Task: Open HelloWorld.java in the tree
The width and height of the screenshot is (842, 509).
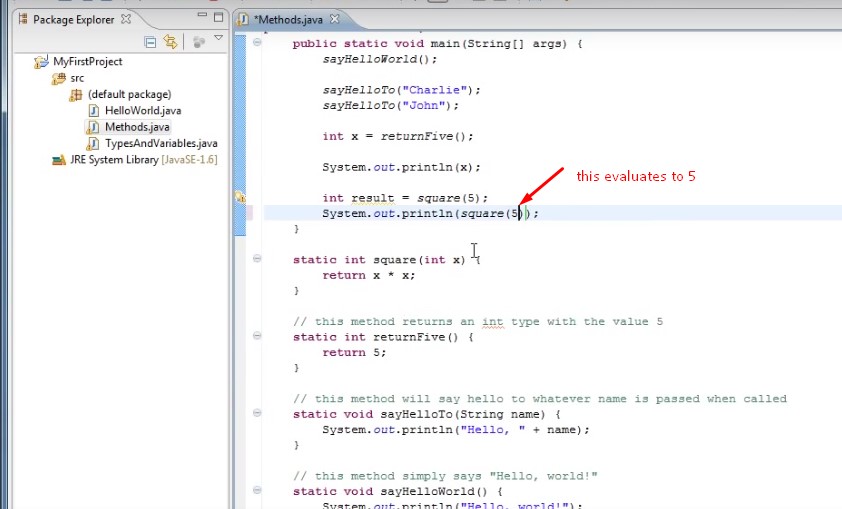Action: click(142, 111)
